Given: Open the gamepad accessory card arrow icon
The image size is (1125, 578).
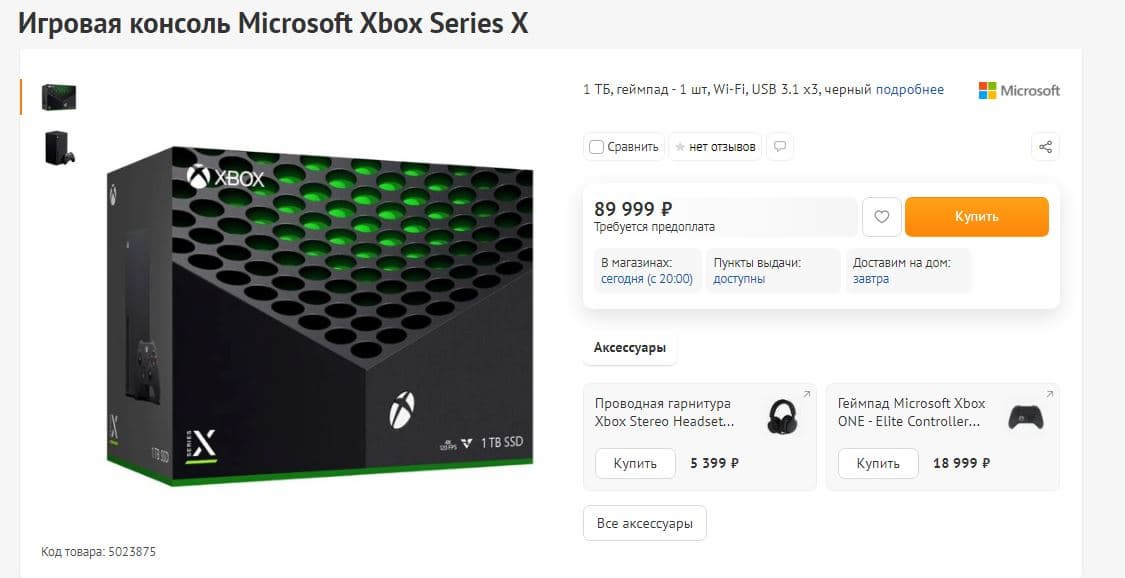Looking at the screenshot, I should tap(1049, 393).
